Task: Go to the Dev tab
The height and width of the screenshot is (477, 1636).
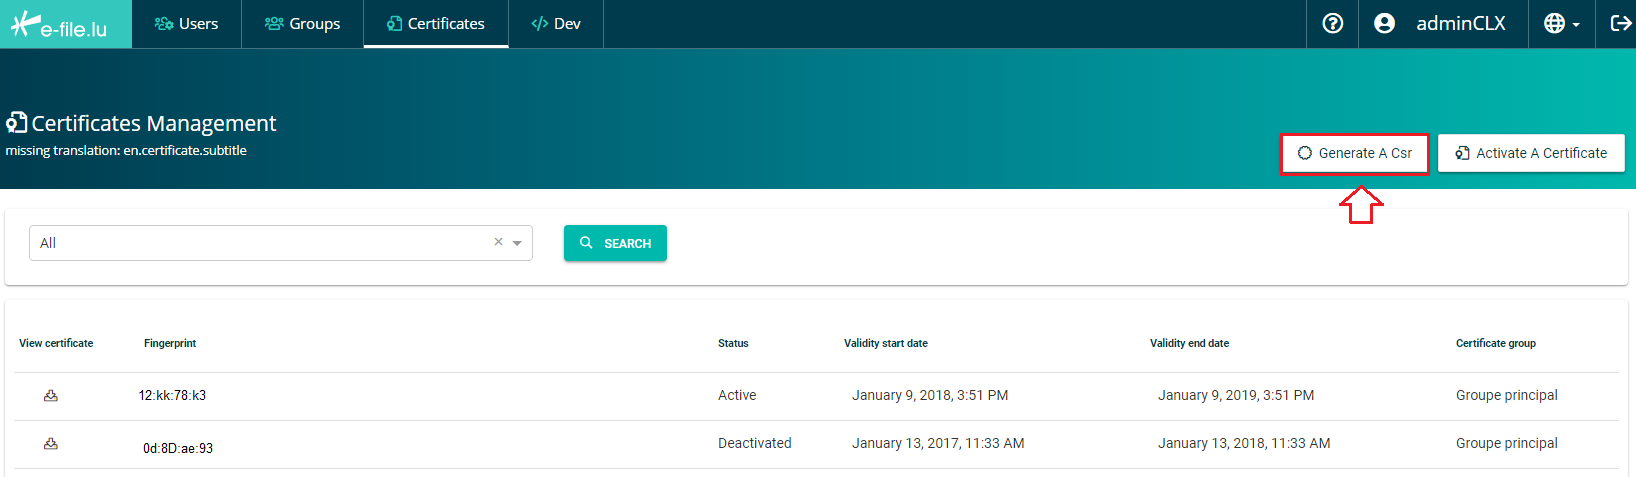Action: click(x=556, y=24)
